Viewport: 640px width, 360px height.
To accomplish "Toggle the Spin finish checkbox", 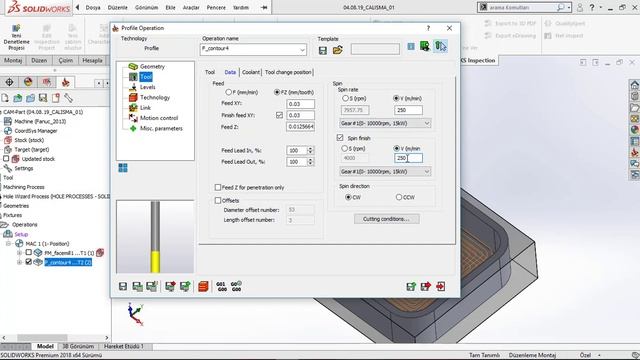I will pos(340,138).
